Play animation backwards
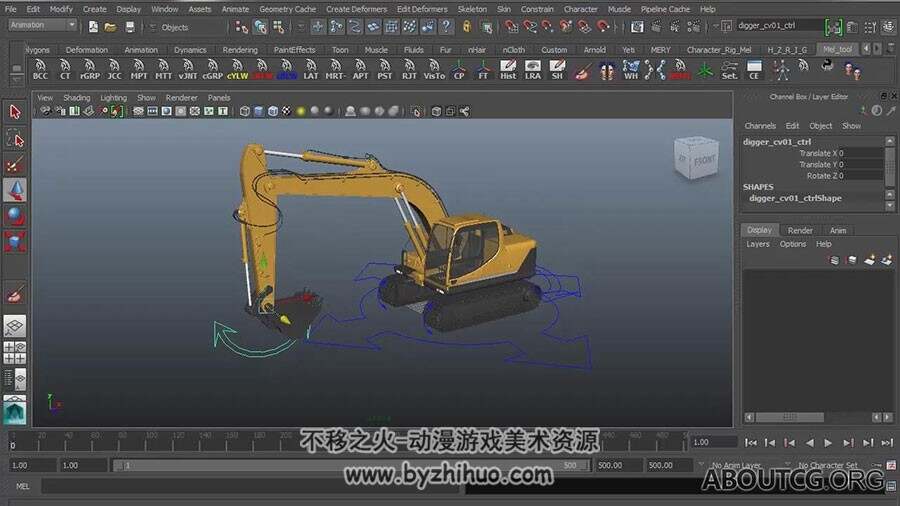900x506 pixels. click(x=809, y=442)
